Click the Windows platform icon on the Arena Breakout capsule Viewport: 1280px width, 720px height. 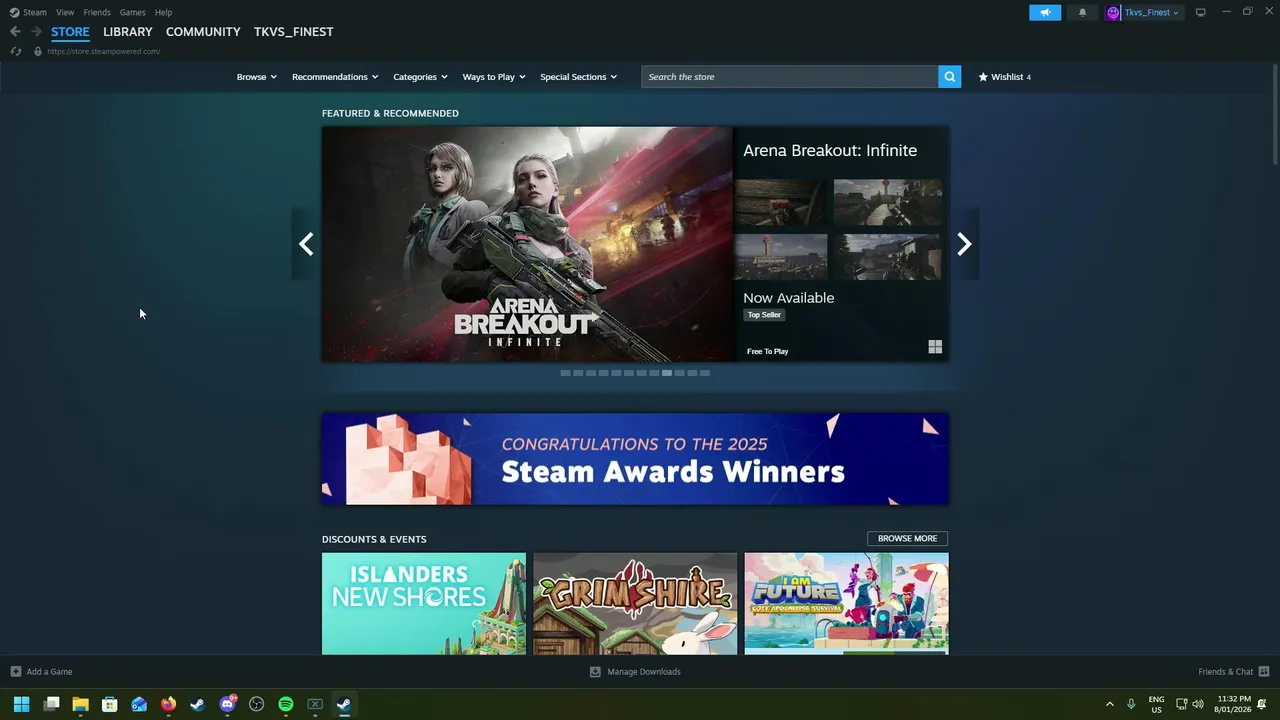pyautogui.click(x=935, y=347)
